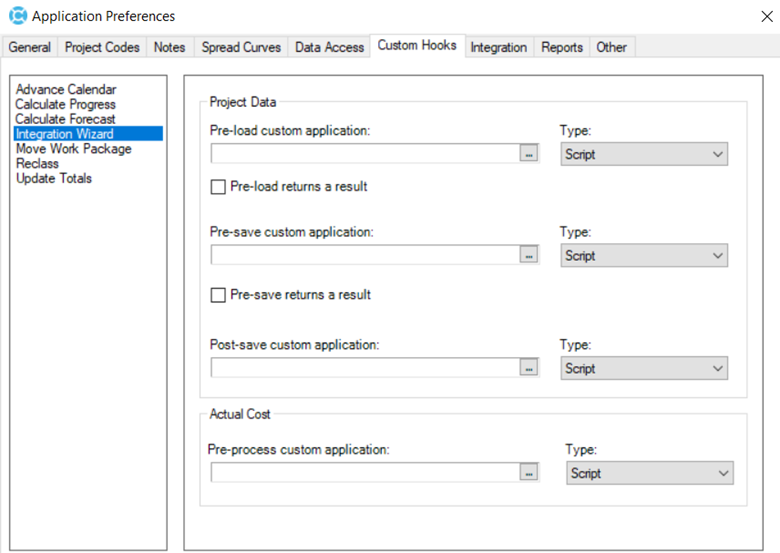The height and width of the screenshot is (553, 780).
Task: Click browse button for Pre-save custom application
Action: coord(529,255)
